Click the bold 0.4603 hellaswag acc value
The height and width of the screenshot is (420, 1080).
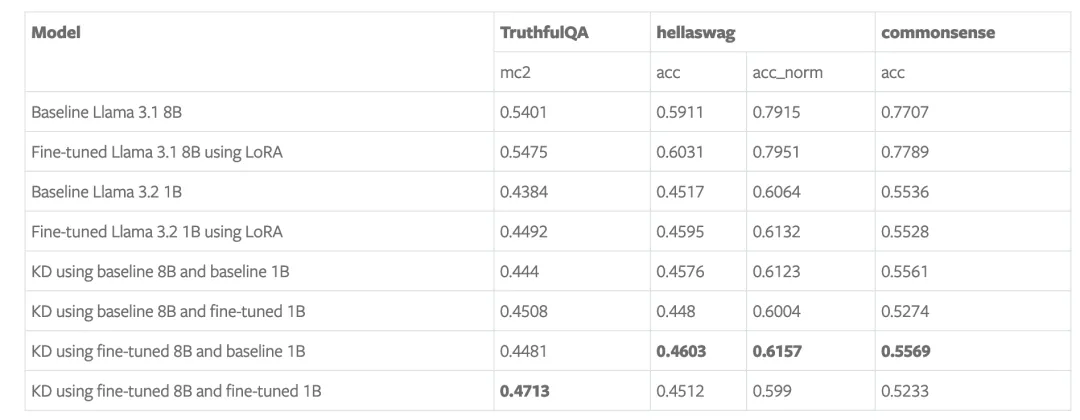681,351
